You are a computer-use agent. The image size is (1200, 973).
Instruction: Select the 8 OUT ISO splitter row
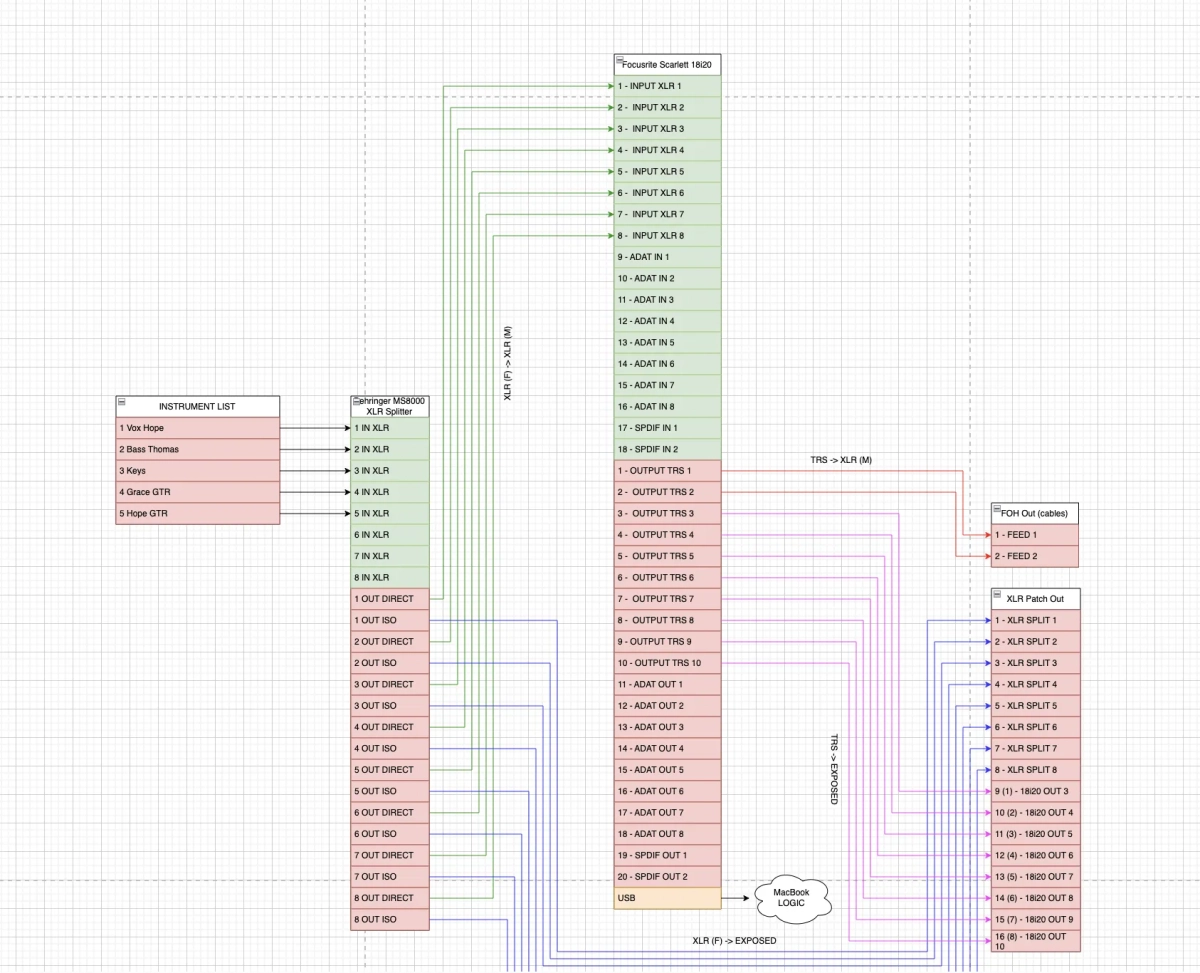(389, 919)
